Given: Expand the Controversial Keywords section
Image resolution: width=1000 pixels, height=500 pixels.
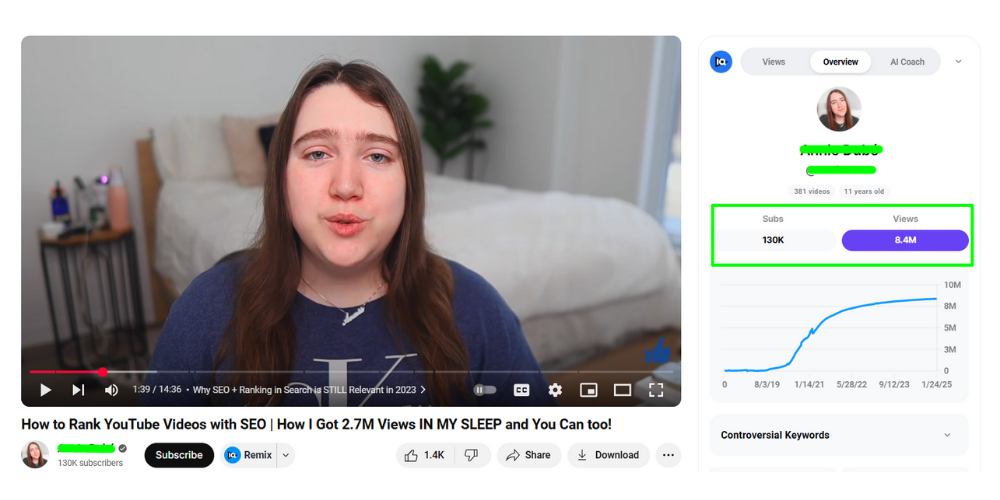Looking at the screenshot, I should pos(947,435).
